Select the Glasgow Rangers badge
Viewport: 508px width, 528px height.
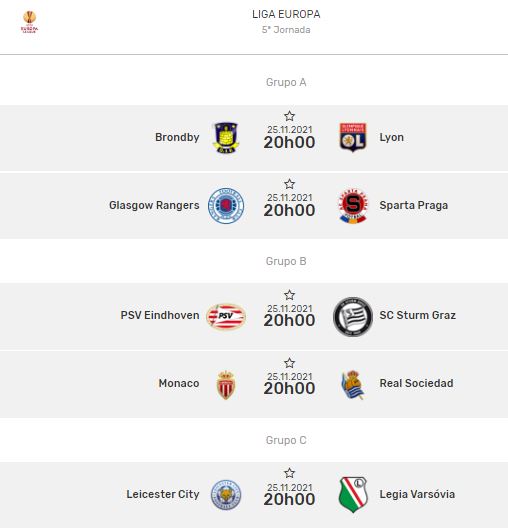(226, 206)
